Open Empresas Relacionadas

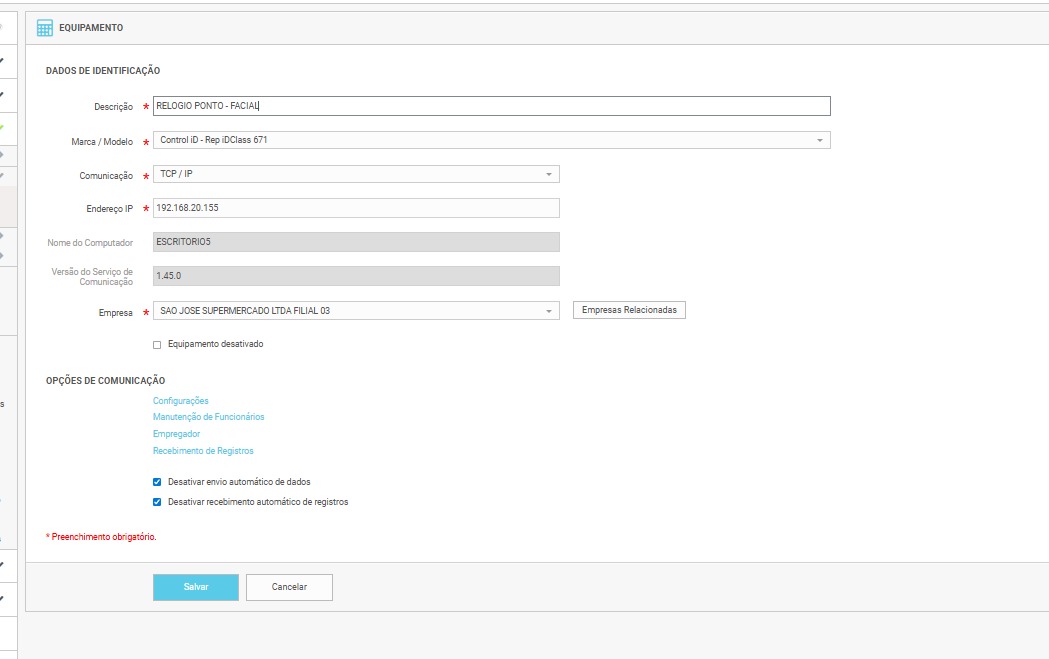point(629,310)
